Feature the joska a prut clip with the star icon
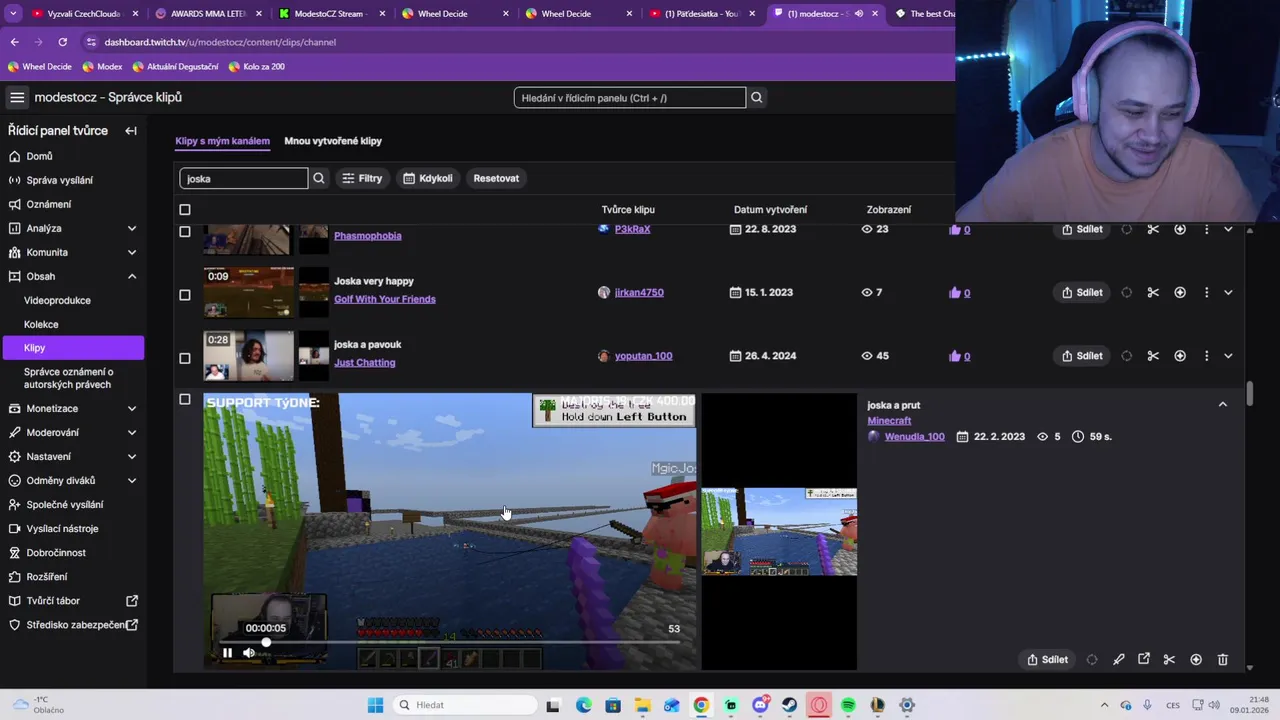 1196,659
